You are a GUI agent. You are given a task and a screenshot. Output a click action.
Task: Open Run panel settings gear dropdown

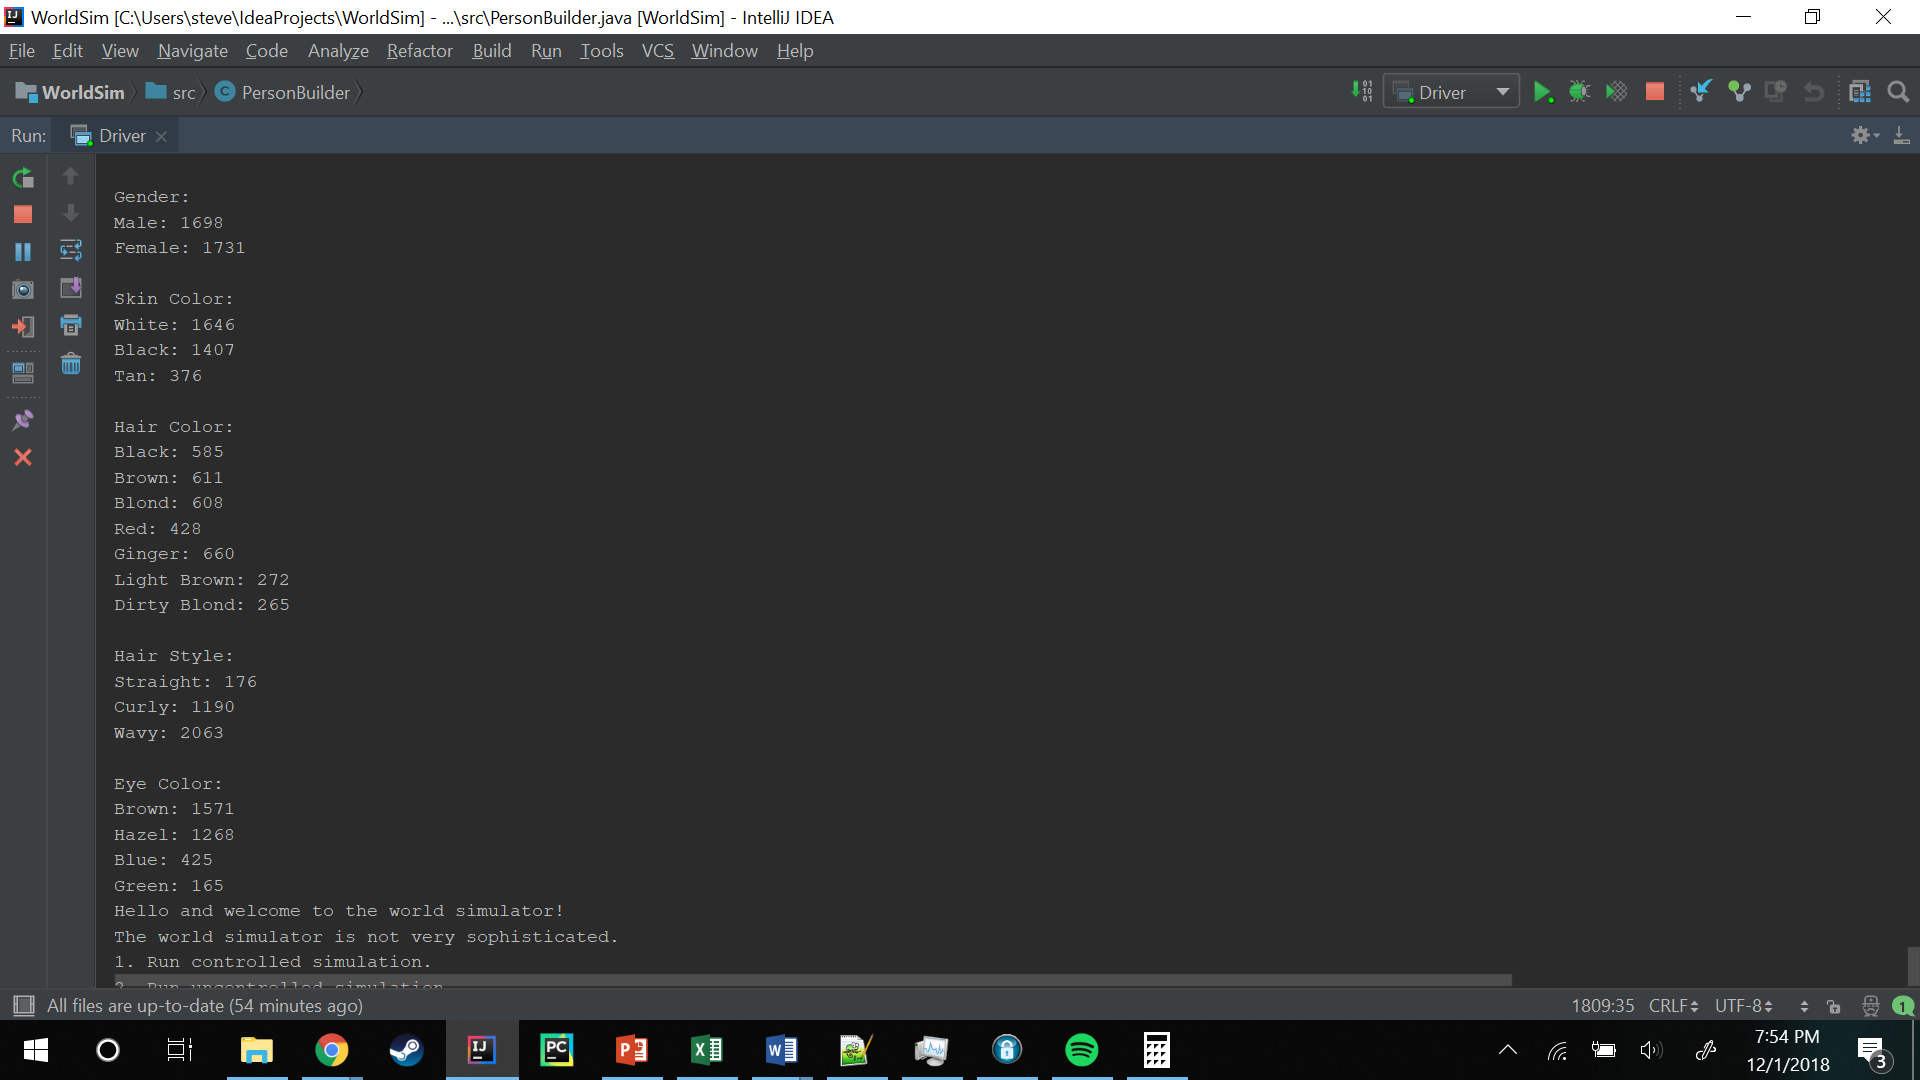click(1864, 135)
